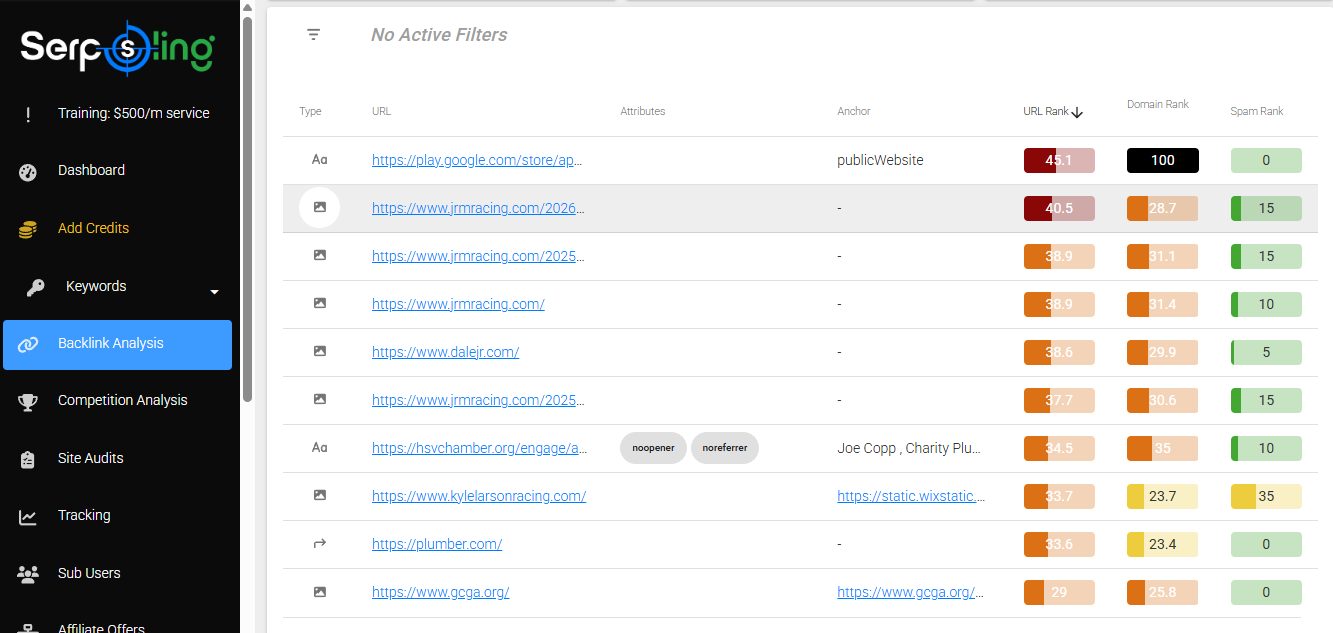Click the Anchor column header

point(854,112)
